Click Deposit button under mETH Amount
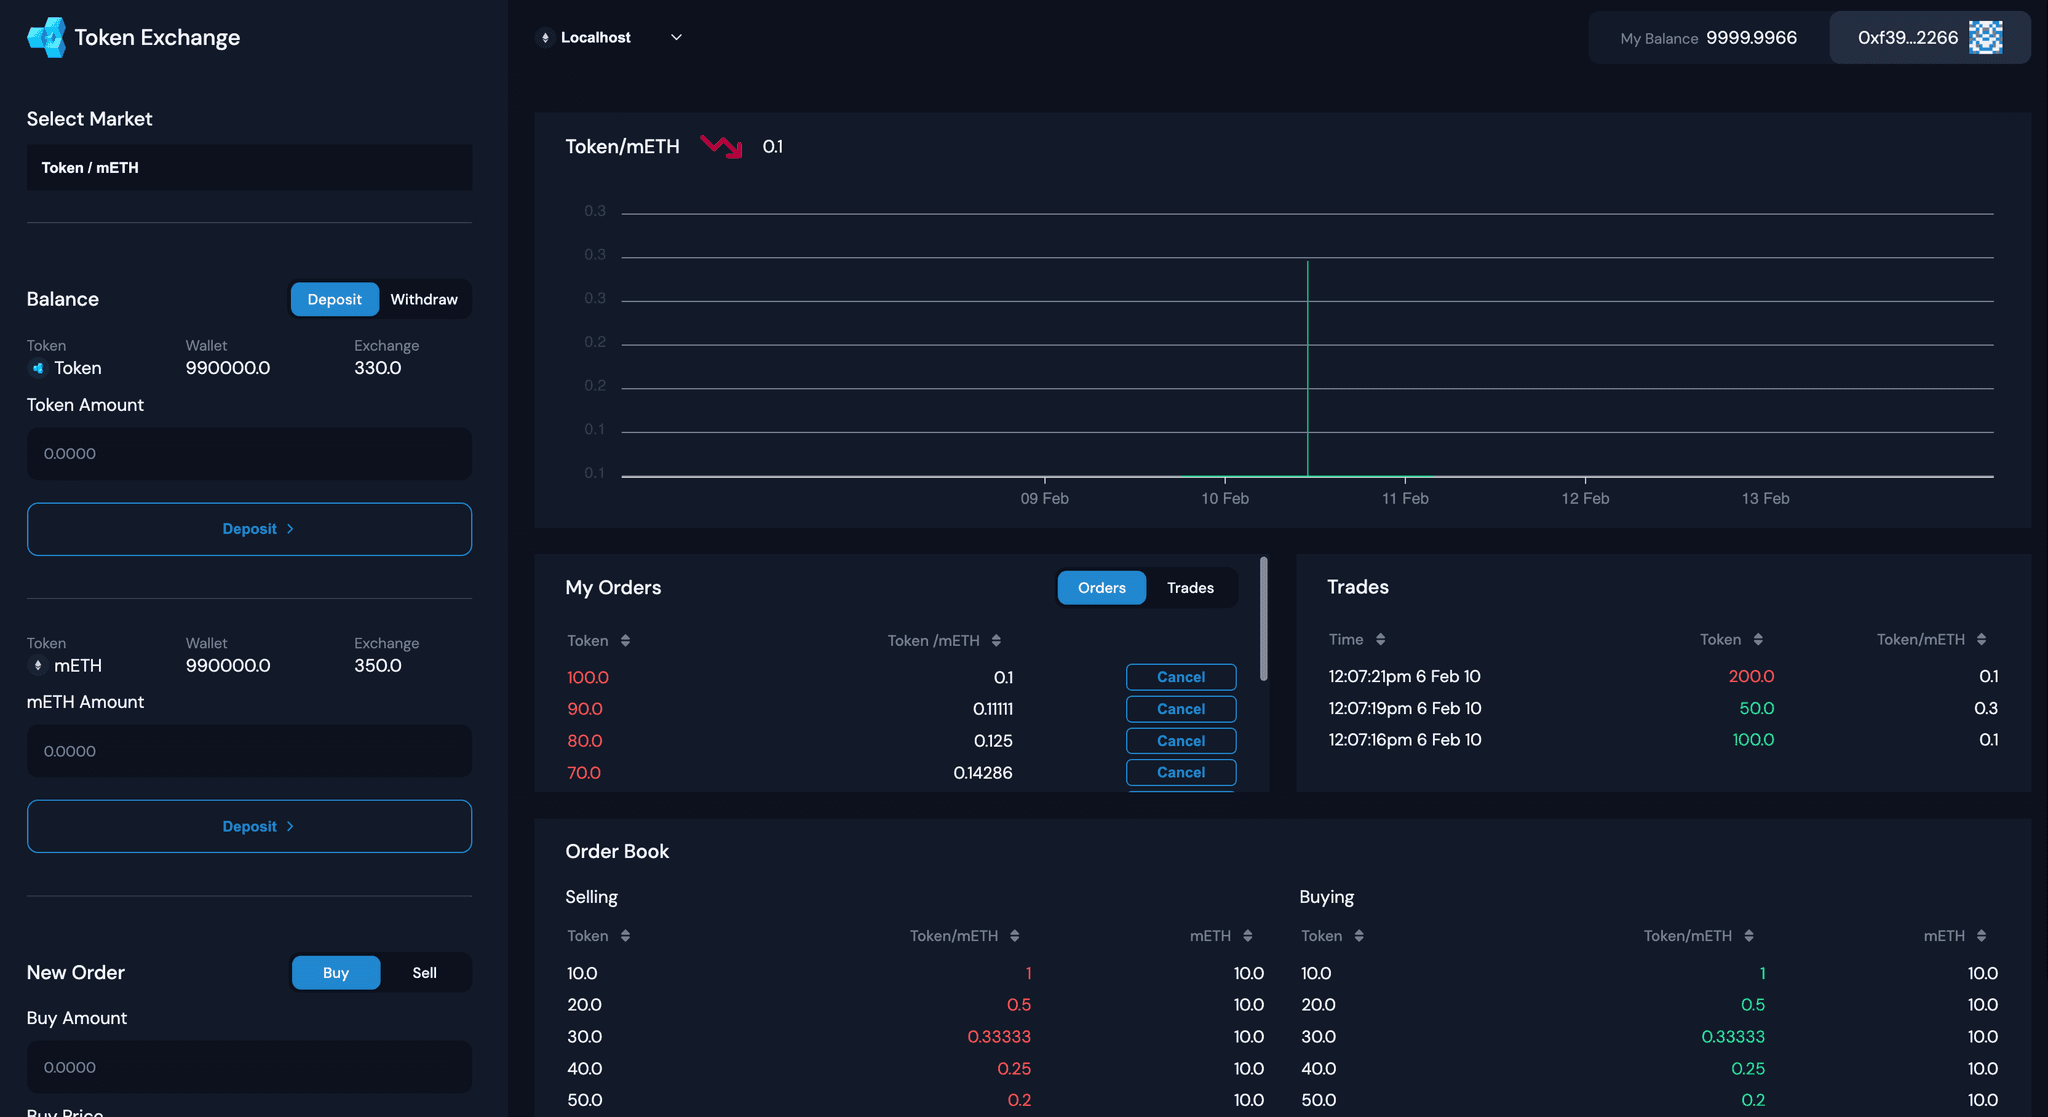The height and width of the screenshot is (1117, 2048). [x=249, y=826]
